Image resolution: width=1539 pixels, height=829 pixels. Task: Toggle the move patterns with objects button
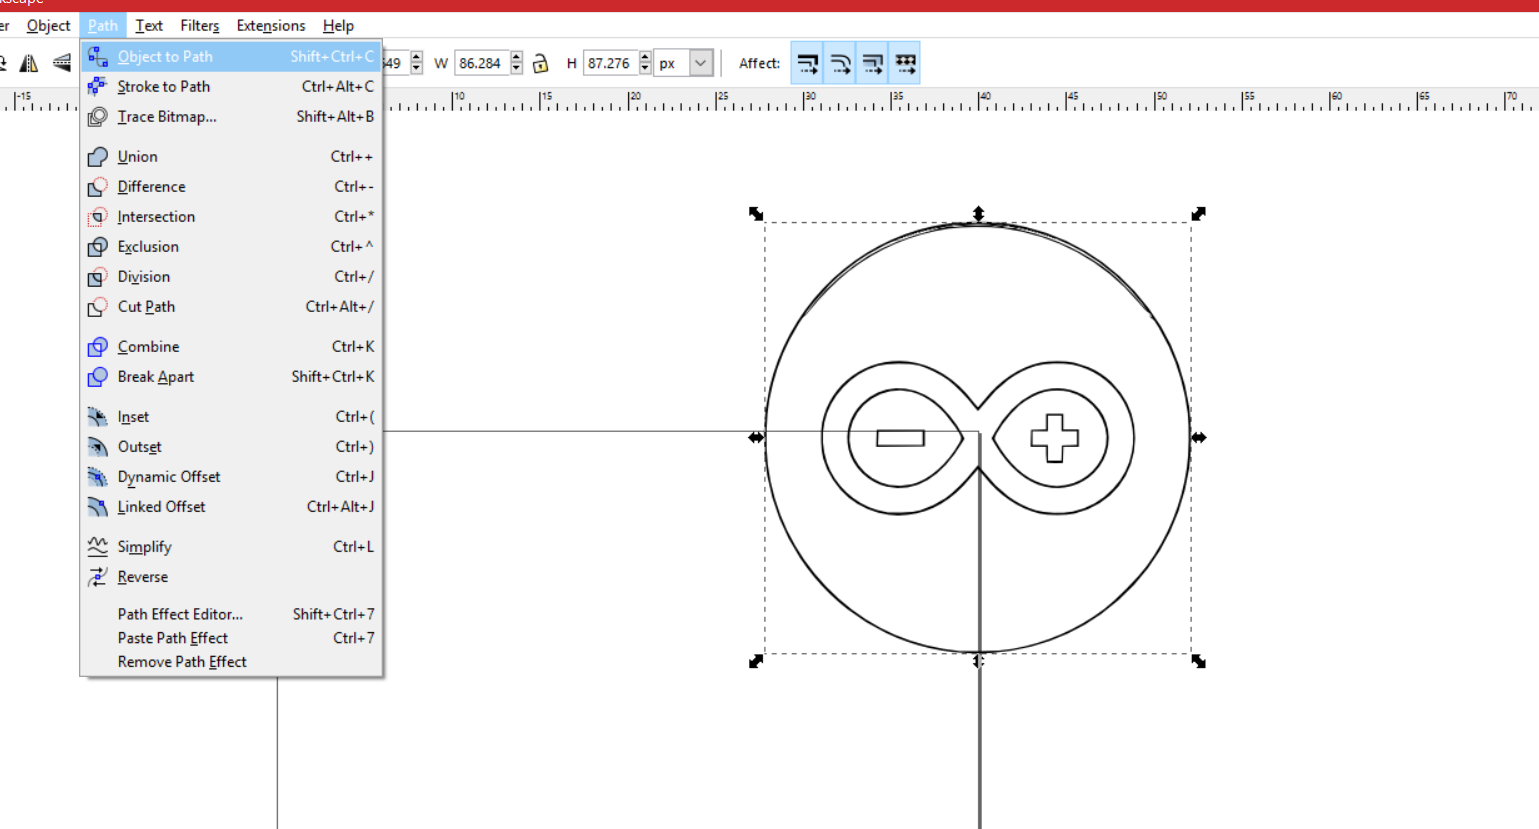point(905,62)
